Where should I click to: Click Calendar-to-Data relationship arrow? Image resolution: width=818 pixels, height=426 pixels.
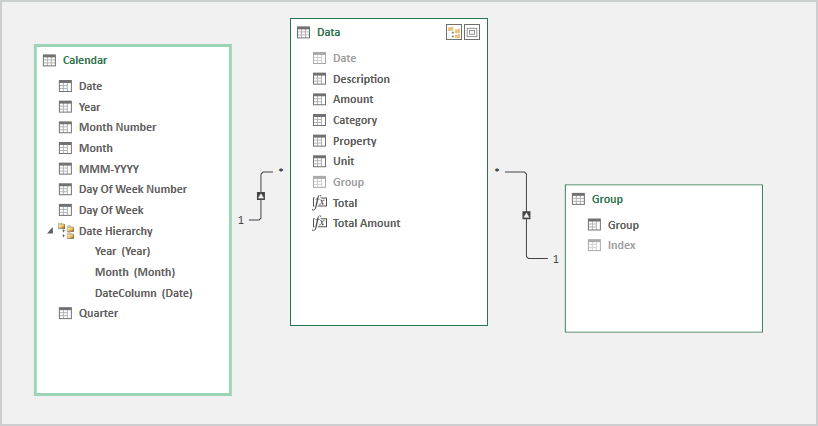[x=261, y=195]
